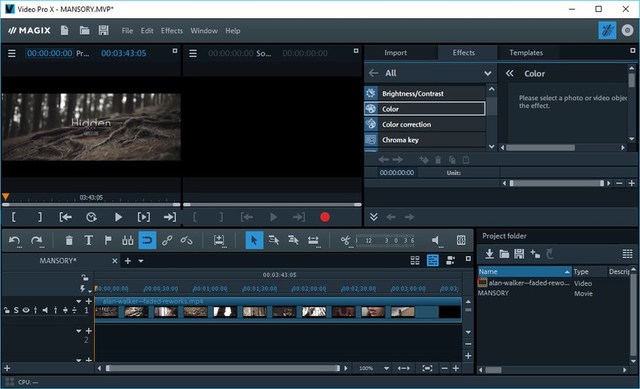Toggle the magnet snapping button
The width and height of the screenshot is (640, 389).
point(147,240)
